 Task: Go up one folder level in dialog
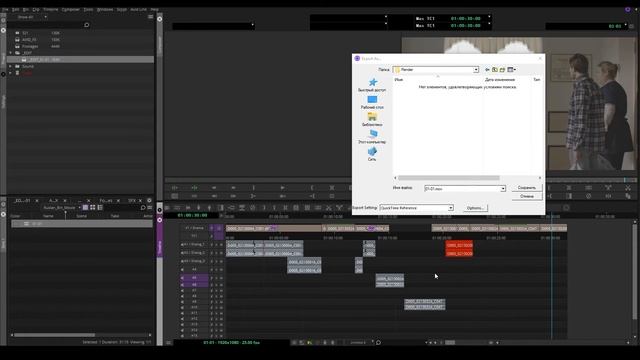[495, 70]
